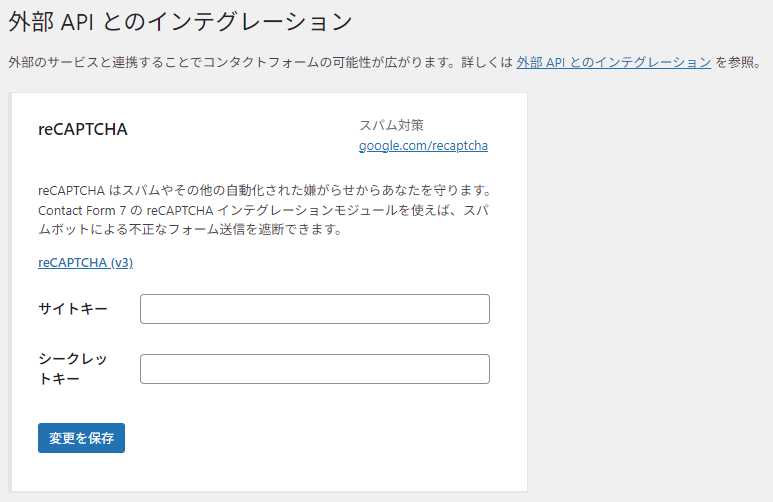Screen dimensions: 773x502
Task: Click the サイトキー field label
Action: click(73, 309)
